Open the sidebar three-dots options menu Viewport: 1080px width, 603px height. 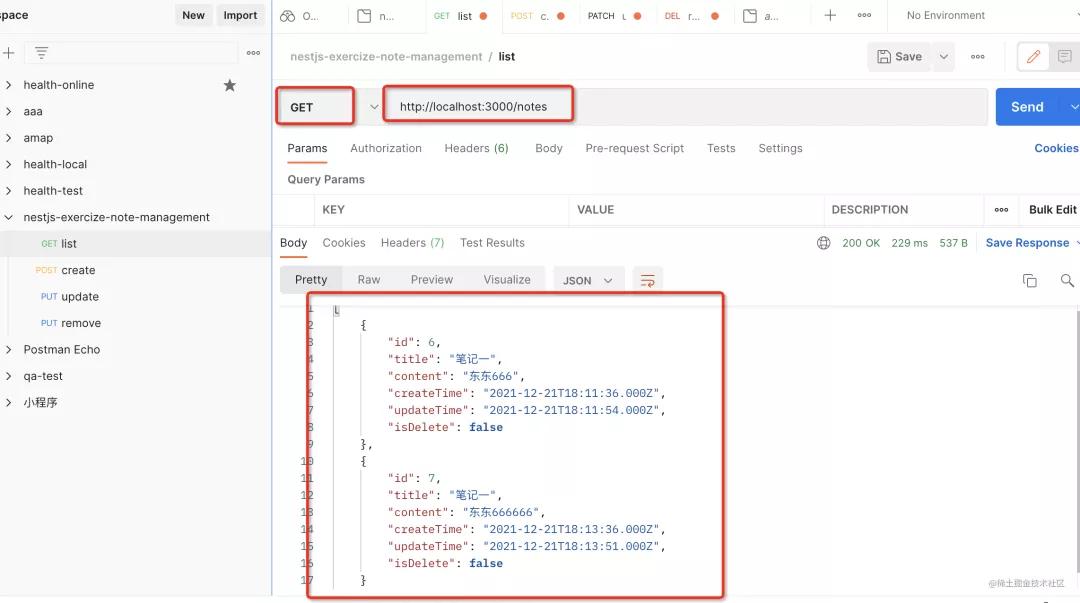[x=253, y=52]
